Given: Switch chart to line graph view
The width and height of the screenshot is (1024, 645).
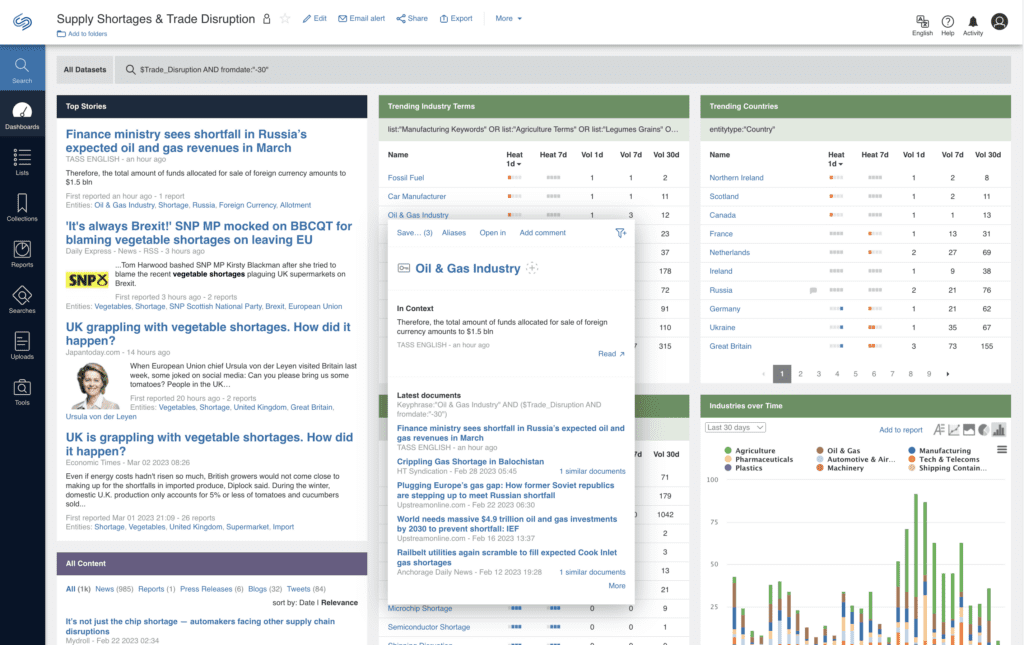Looking at the screenshot, I should tap(954, 430).
